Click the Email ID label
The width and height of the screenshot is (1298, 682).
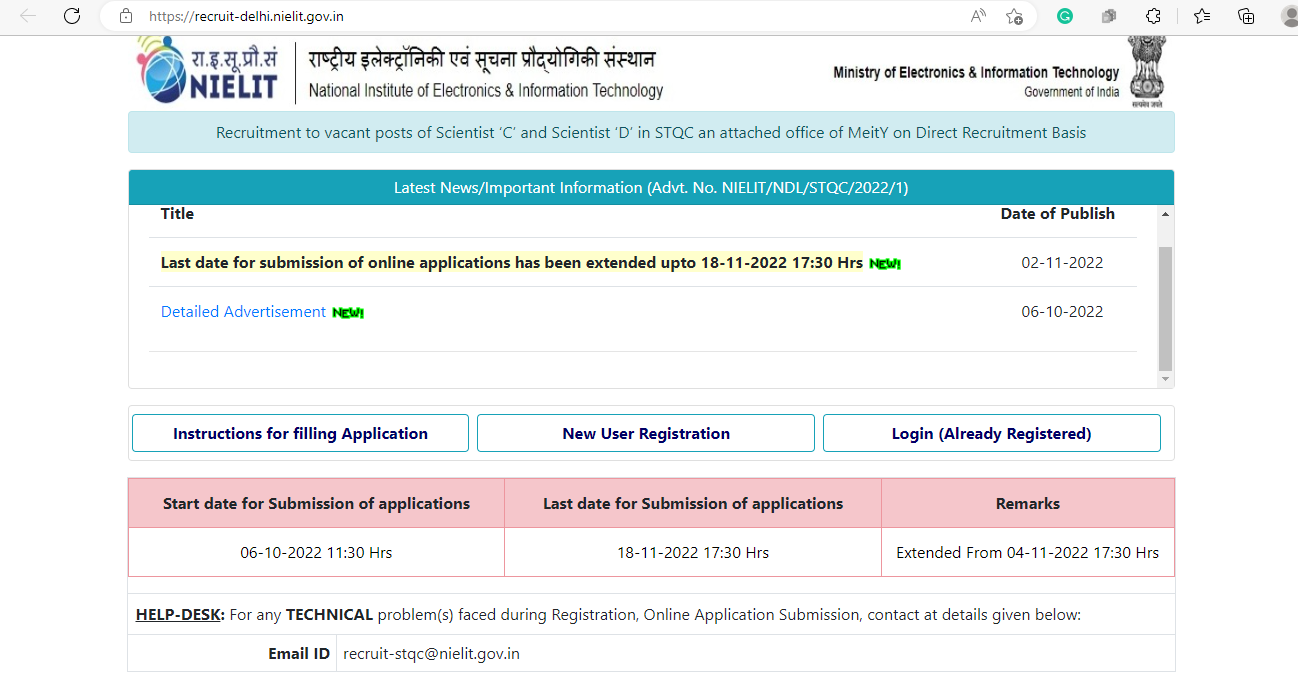pos(299,654)
